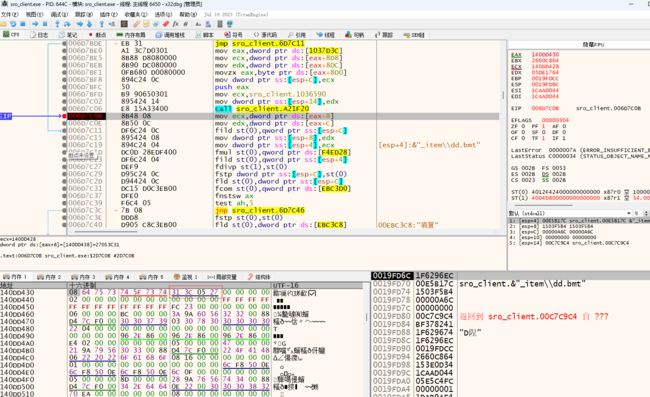Click the Trace Over toolbar icon

coord(89,24)
